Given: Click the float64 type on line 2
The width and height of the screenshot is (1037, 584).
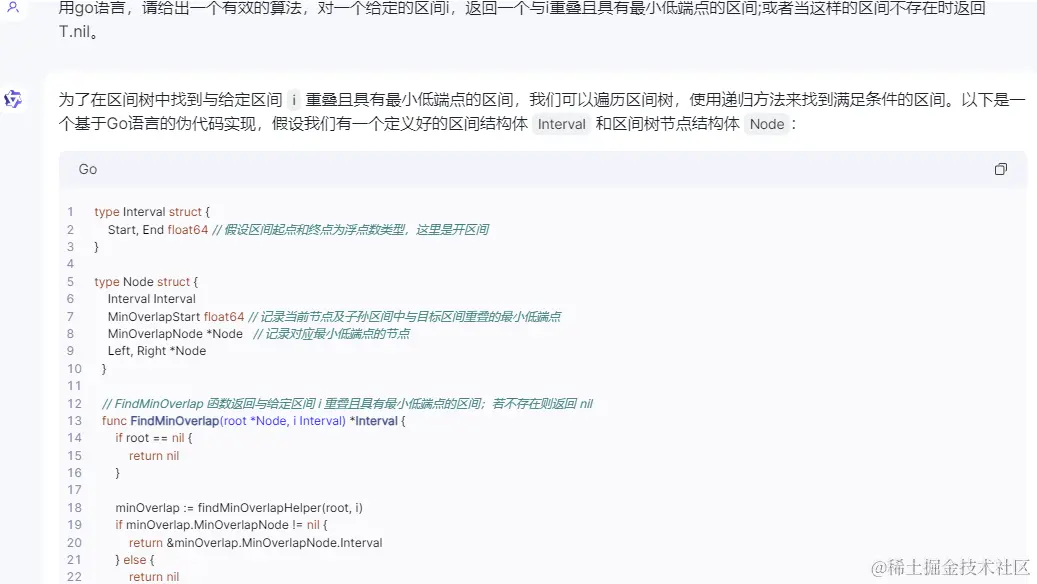Looking at the screenshot, I should 187,229.
